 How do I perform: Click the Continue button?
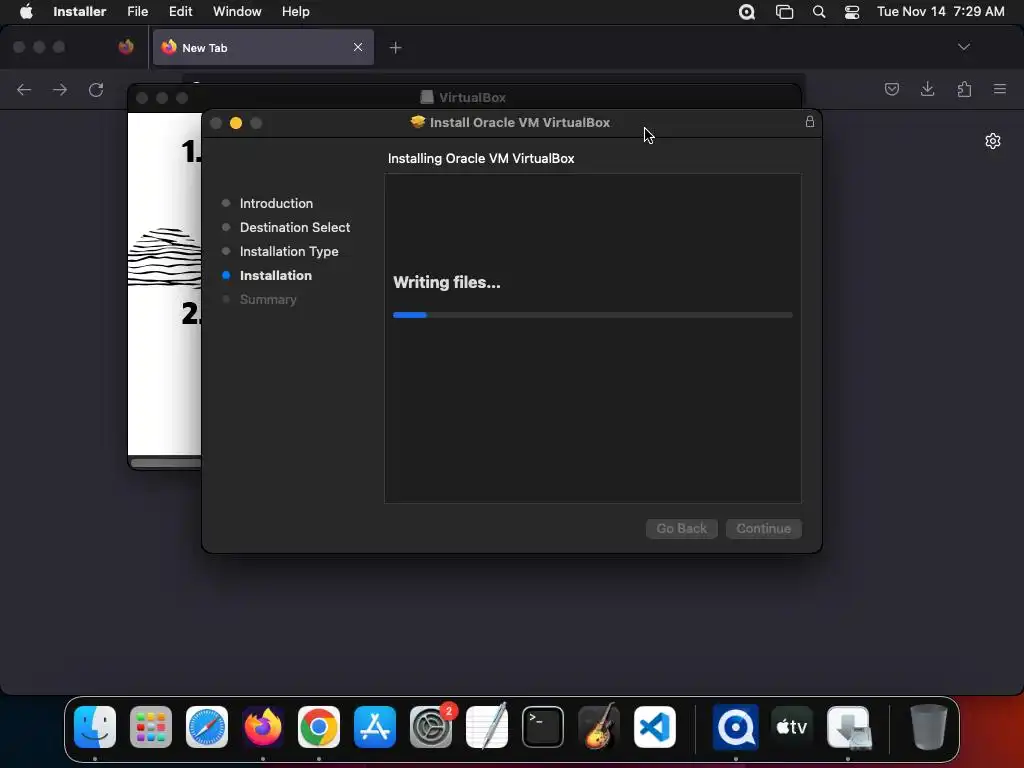coord(763,528)
